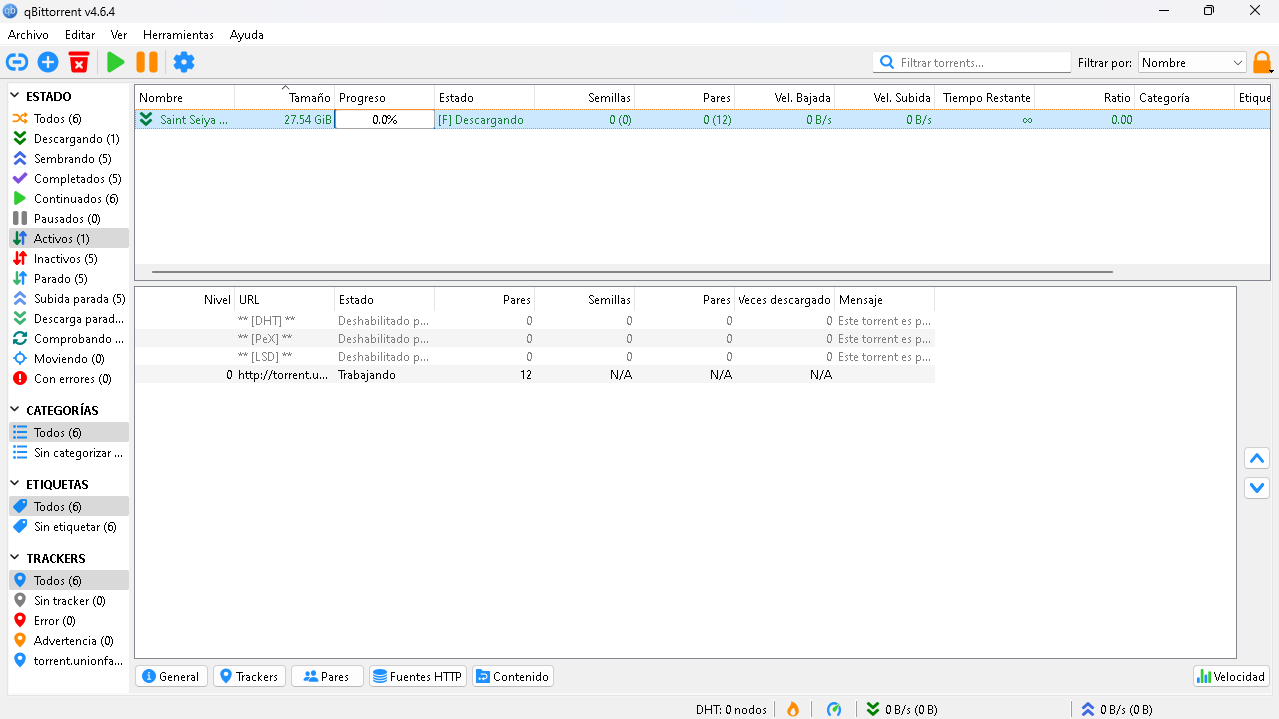Click the add torrent file plus icon
This screenshot has width=1279, height=719.
click(48, 62)
